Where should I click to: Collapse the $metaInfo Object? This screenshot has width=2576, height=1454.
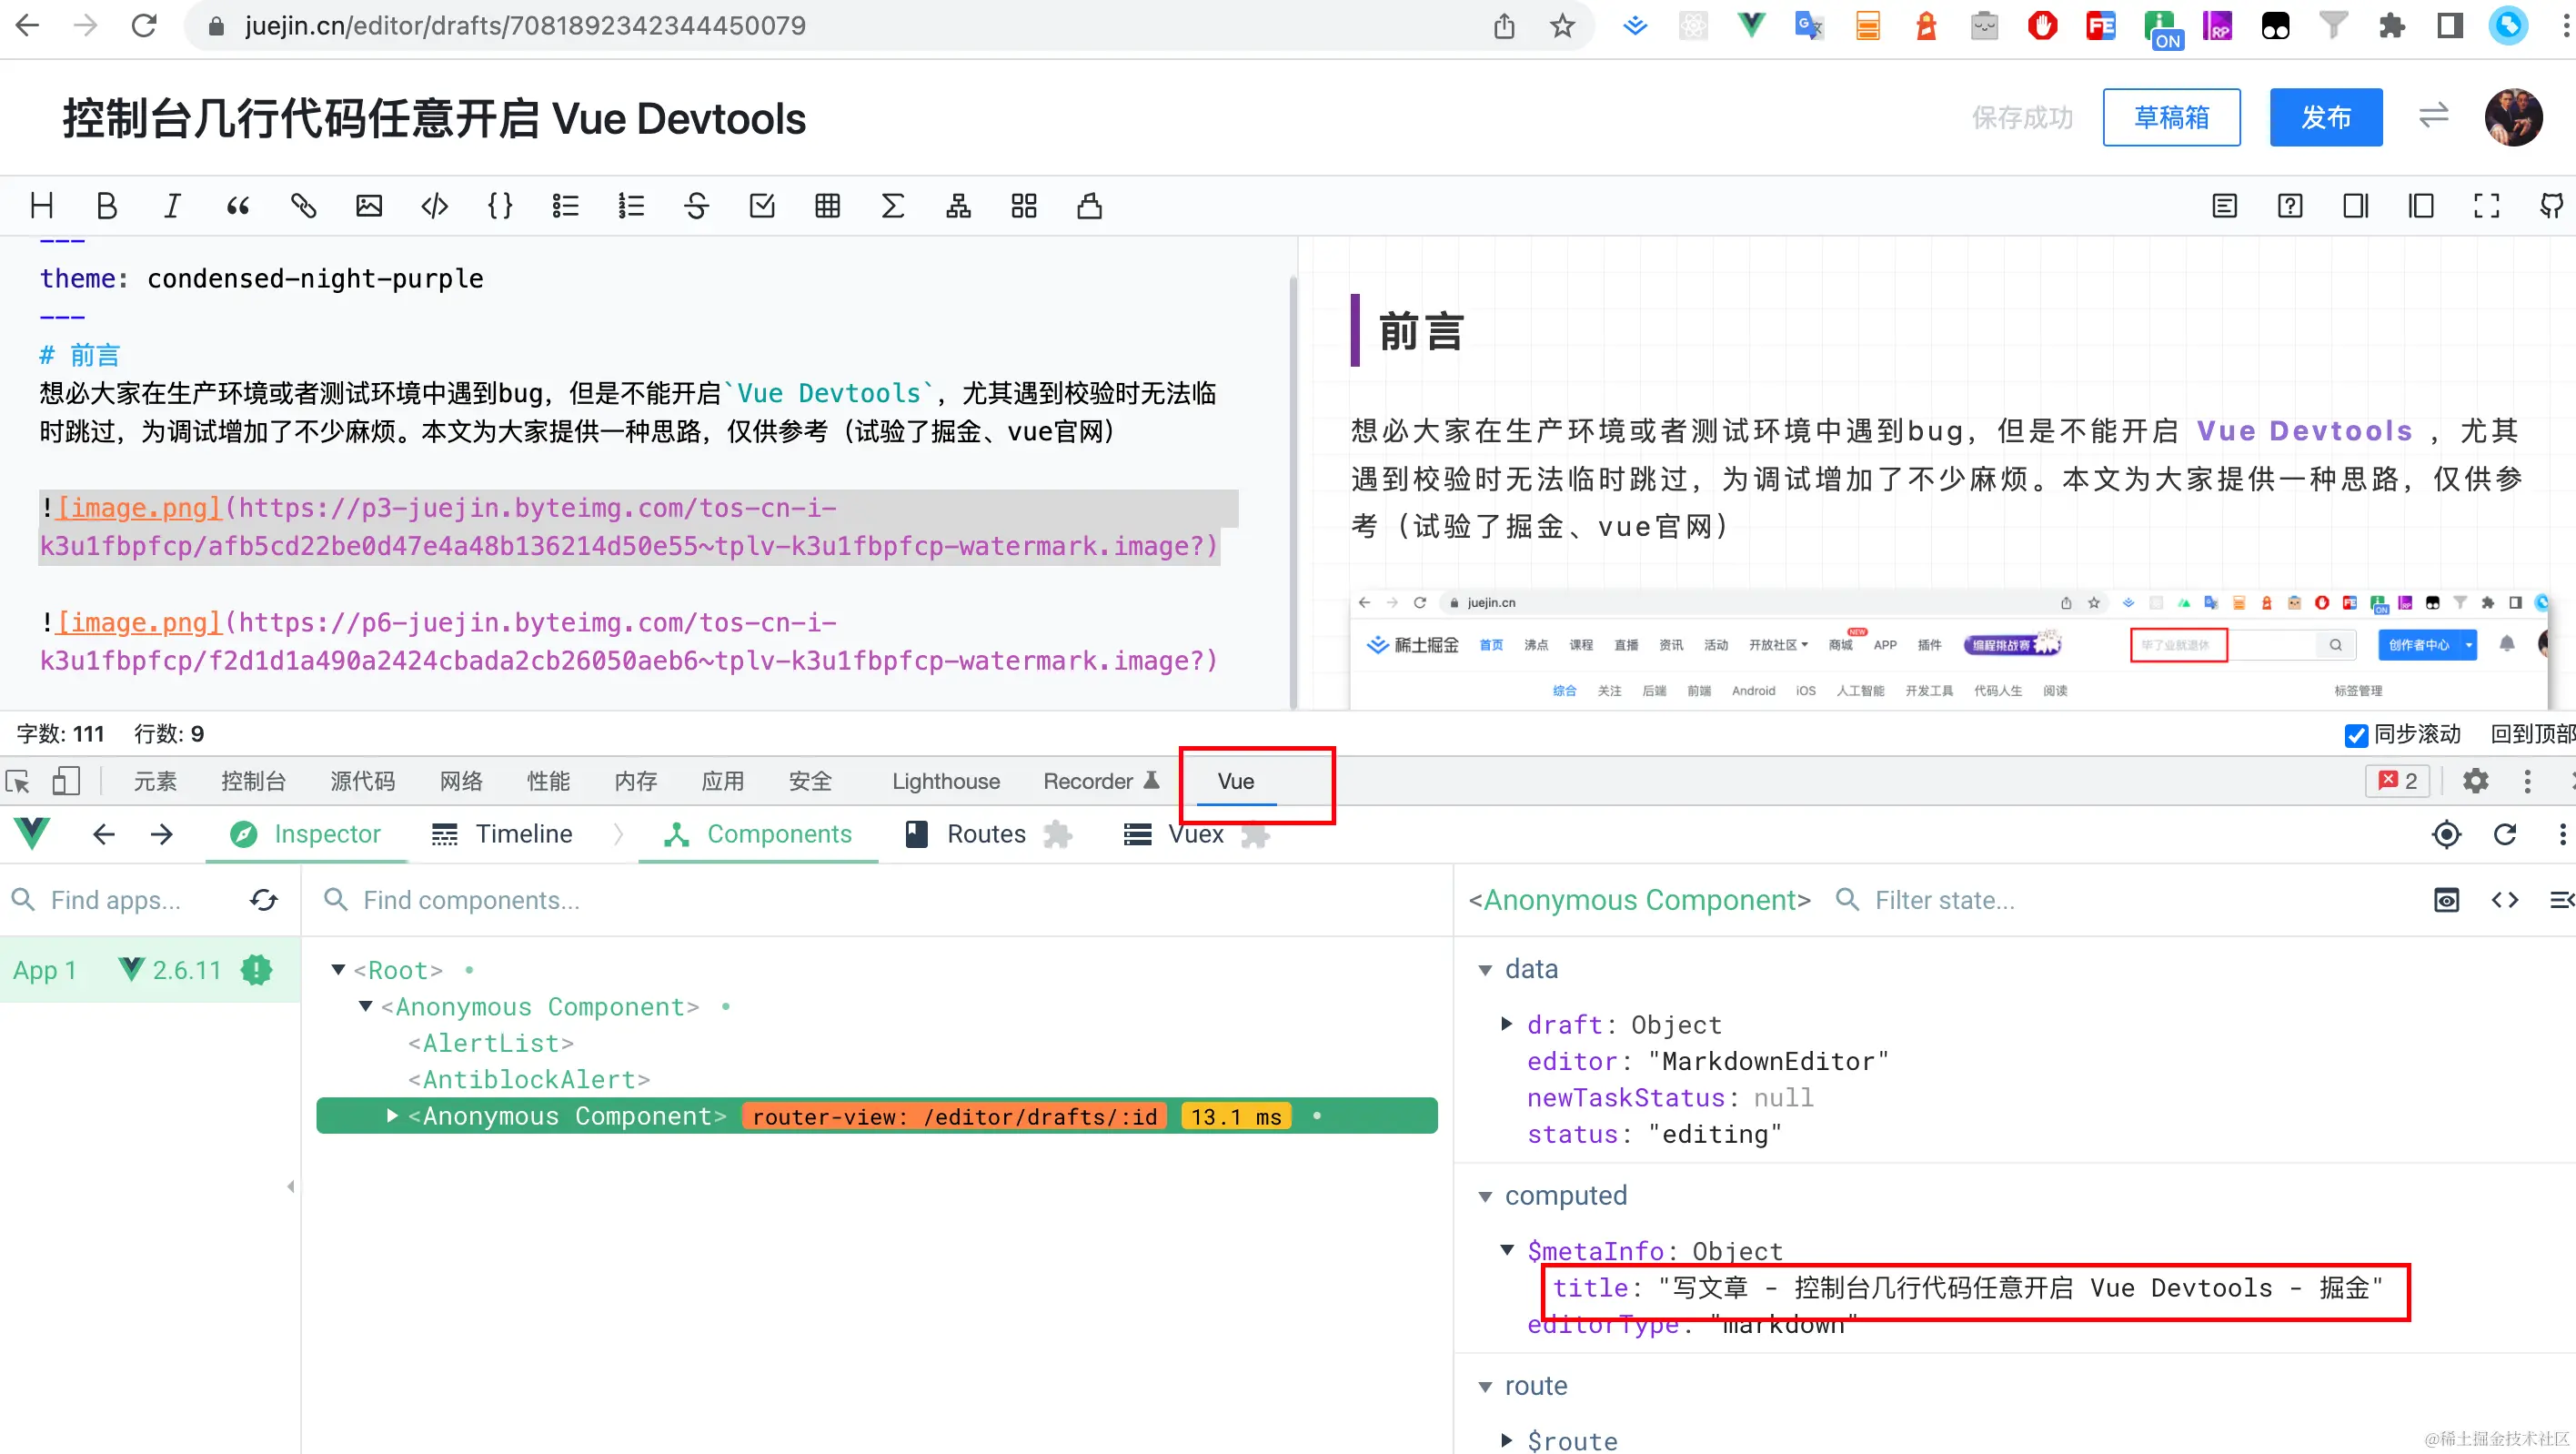tap(1507, 1250)
